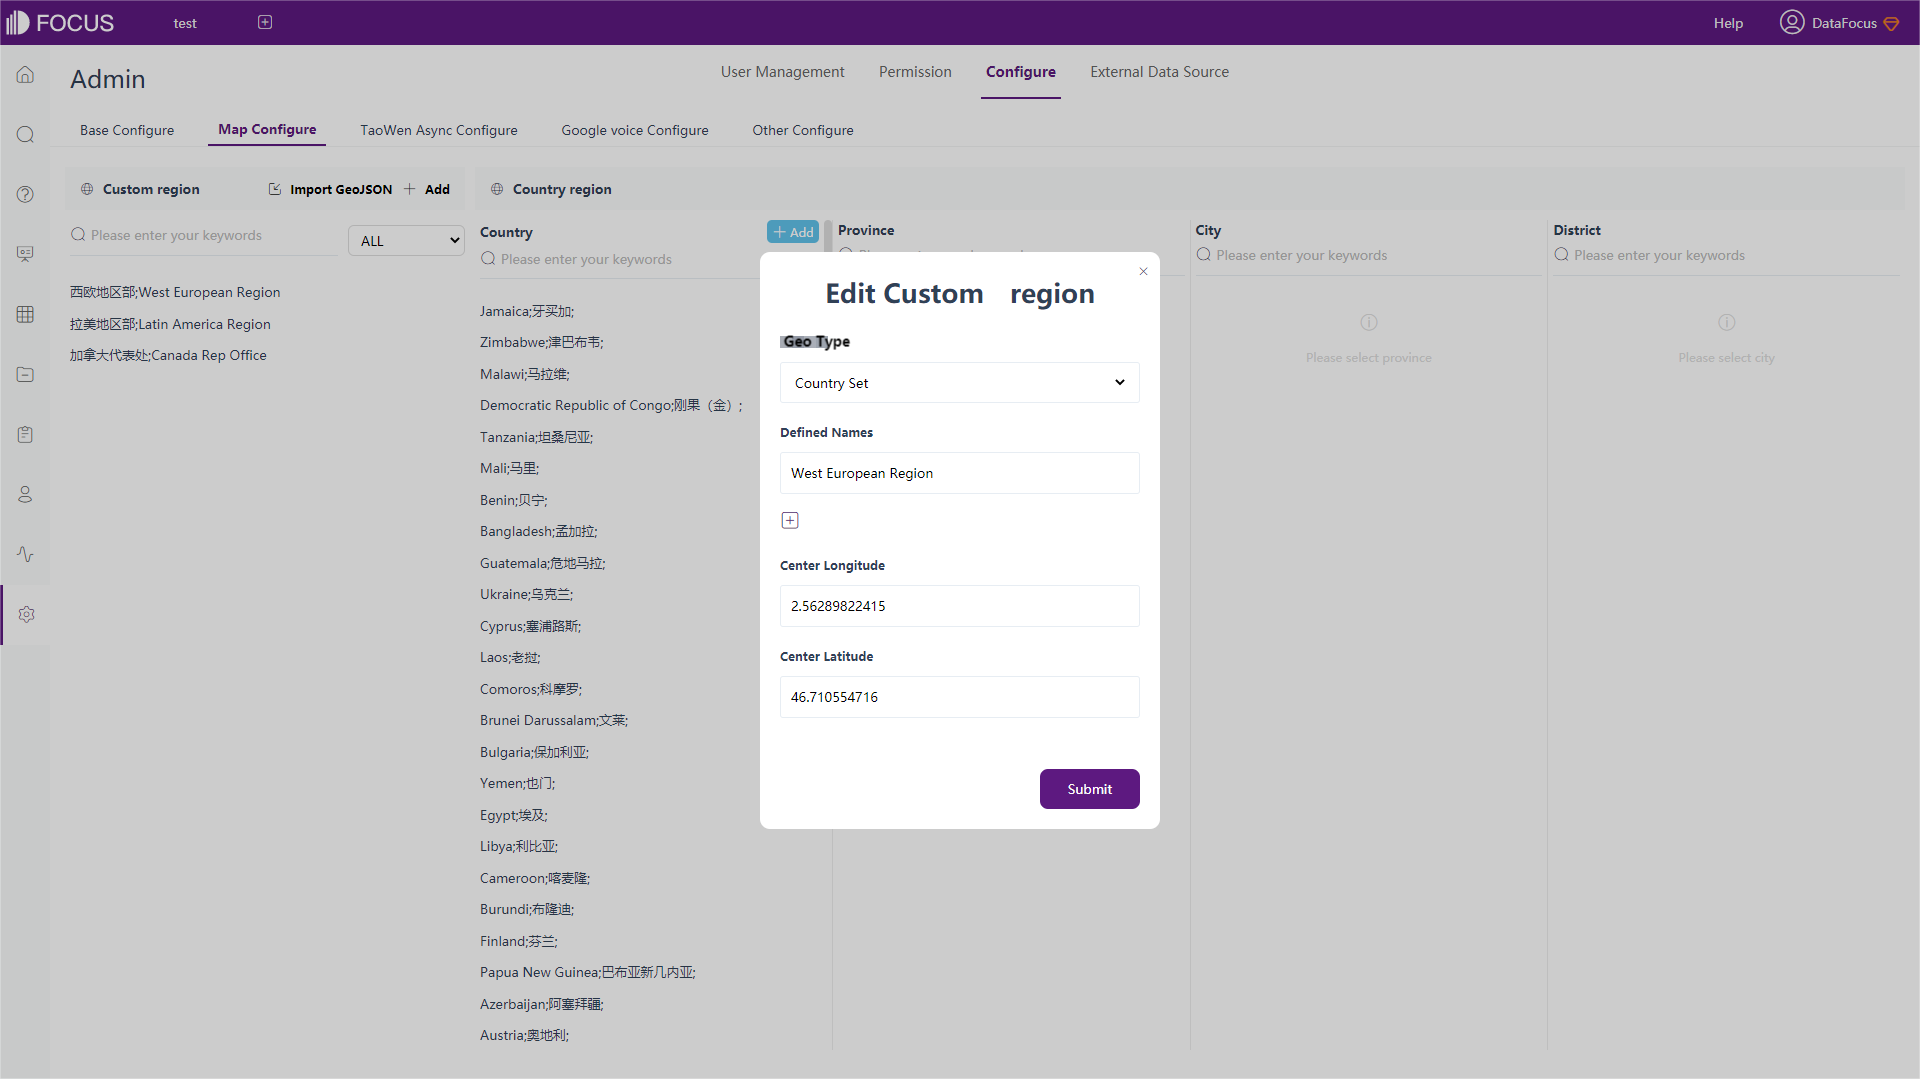Screen dimensions: 1920x1079
Task: Close the Edit Custom region dialog
Action: (1143, 271)
